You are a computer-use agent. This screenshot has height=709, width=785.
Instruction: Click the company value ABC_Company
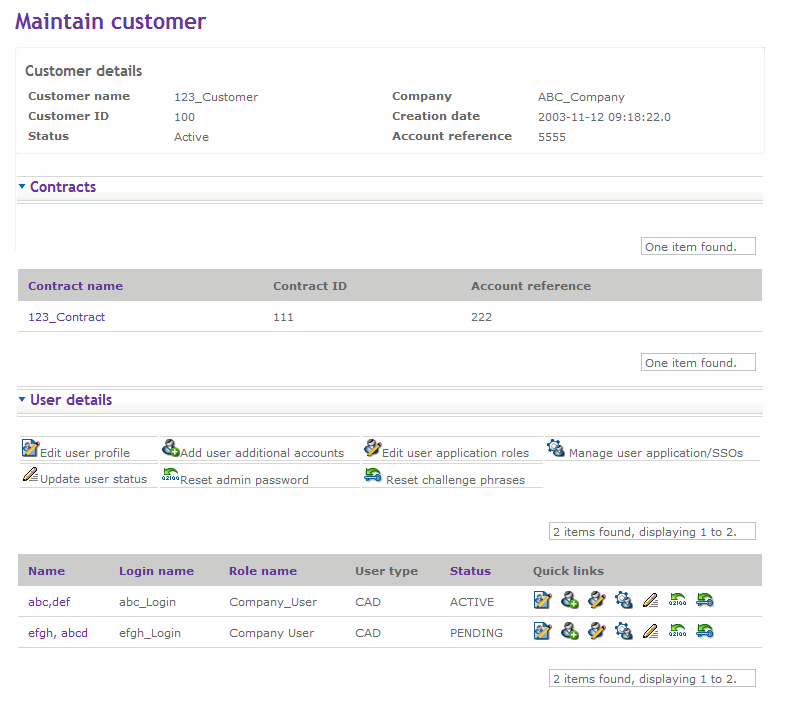(x=581, y=97)
